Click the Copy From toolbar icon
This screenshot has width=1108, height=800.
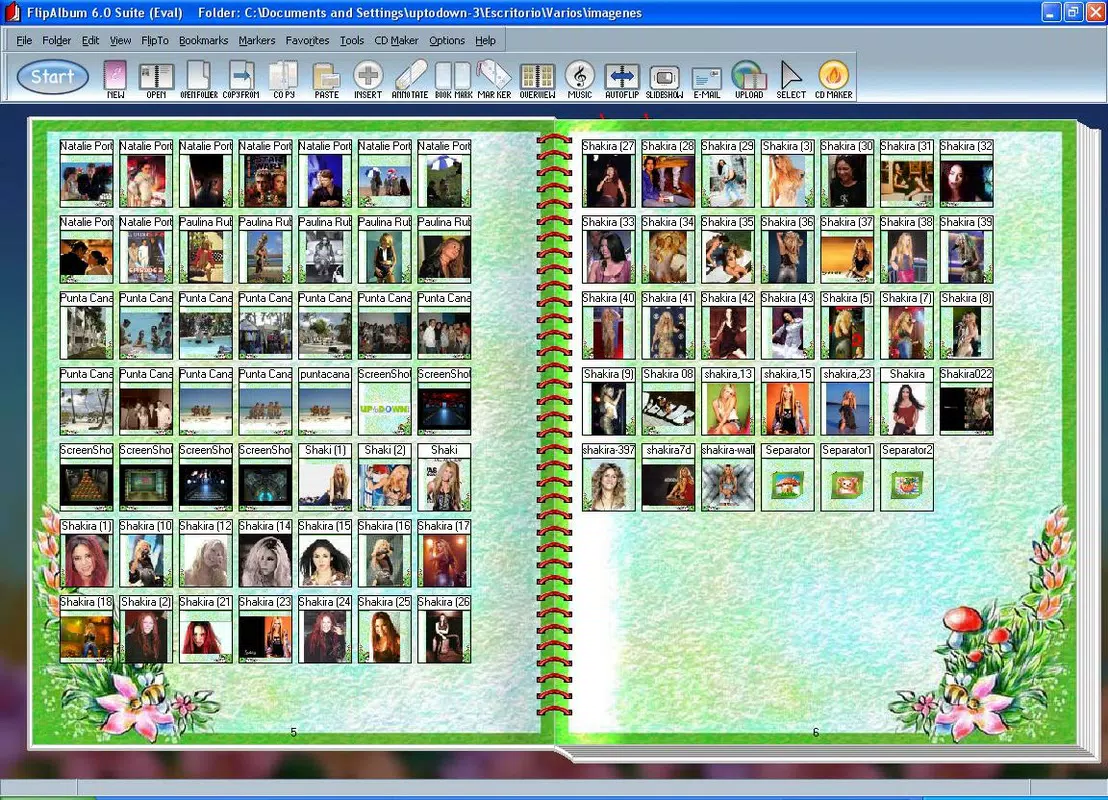[x=241, y=79]
